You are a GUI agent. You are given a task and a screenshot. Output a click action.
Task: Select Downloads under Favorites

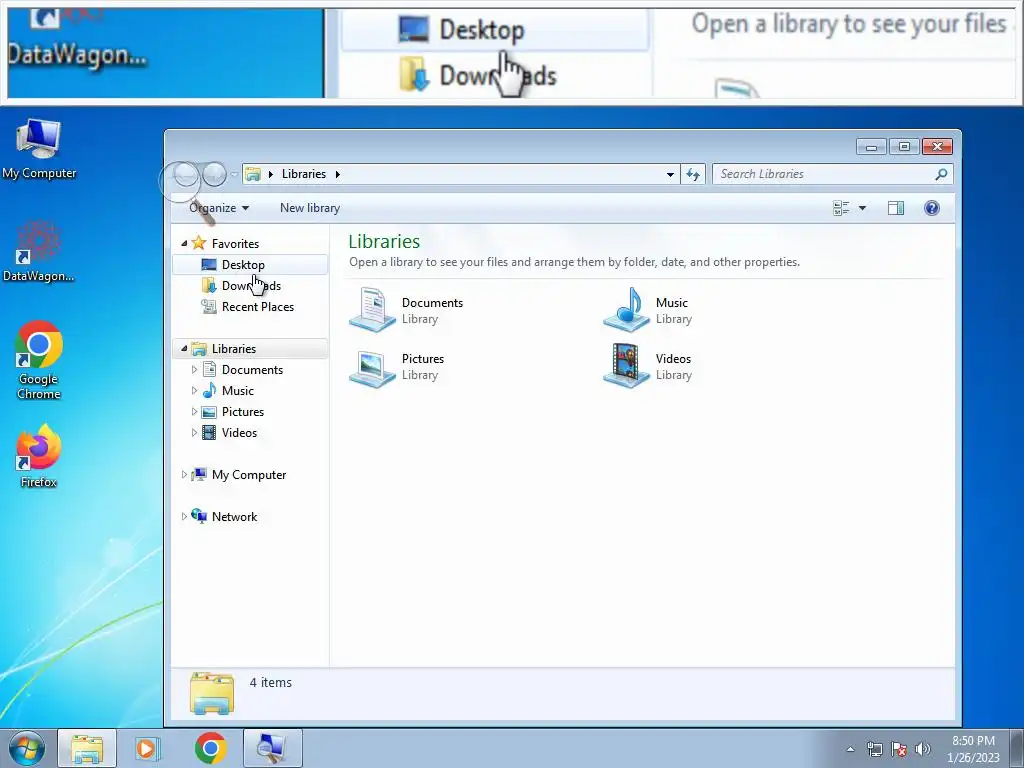250,285
